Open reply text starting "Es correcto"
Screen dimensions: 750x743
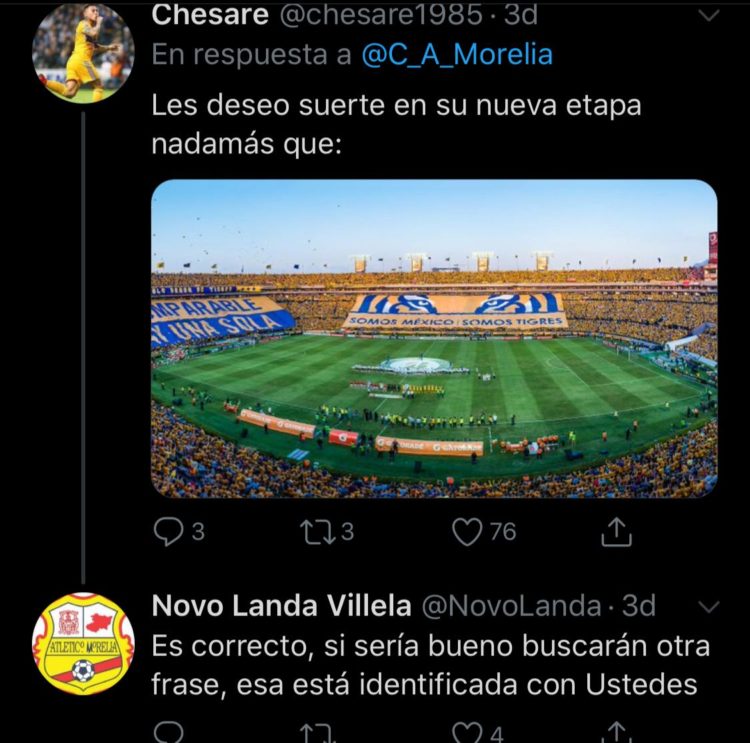click(430, 665)
